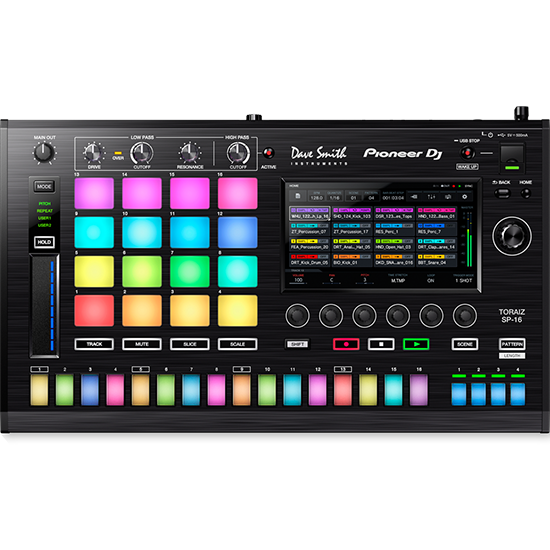Image resolution: width=550 pixels, height=550 pixels.
Task: Click the DRIVE knob
Action: tap(94, 153)
